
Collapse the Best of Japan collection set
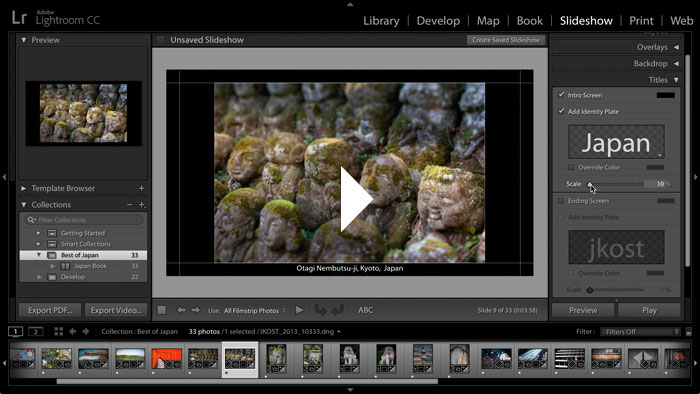point(39,255)
